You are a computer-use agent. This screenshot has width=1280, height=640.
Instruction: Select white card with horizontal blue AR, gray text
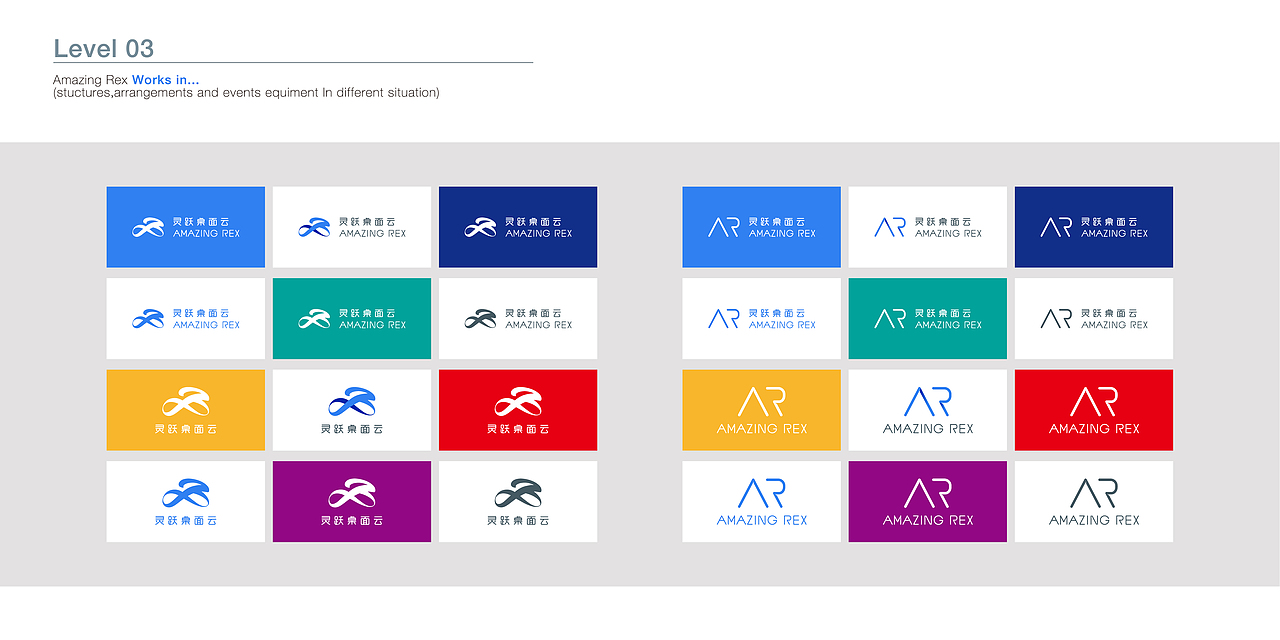[928, 227]
